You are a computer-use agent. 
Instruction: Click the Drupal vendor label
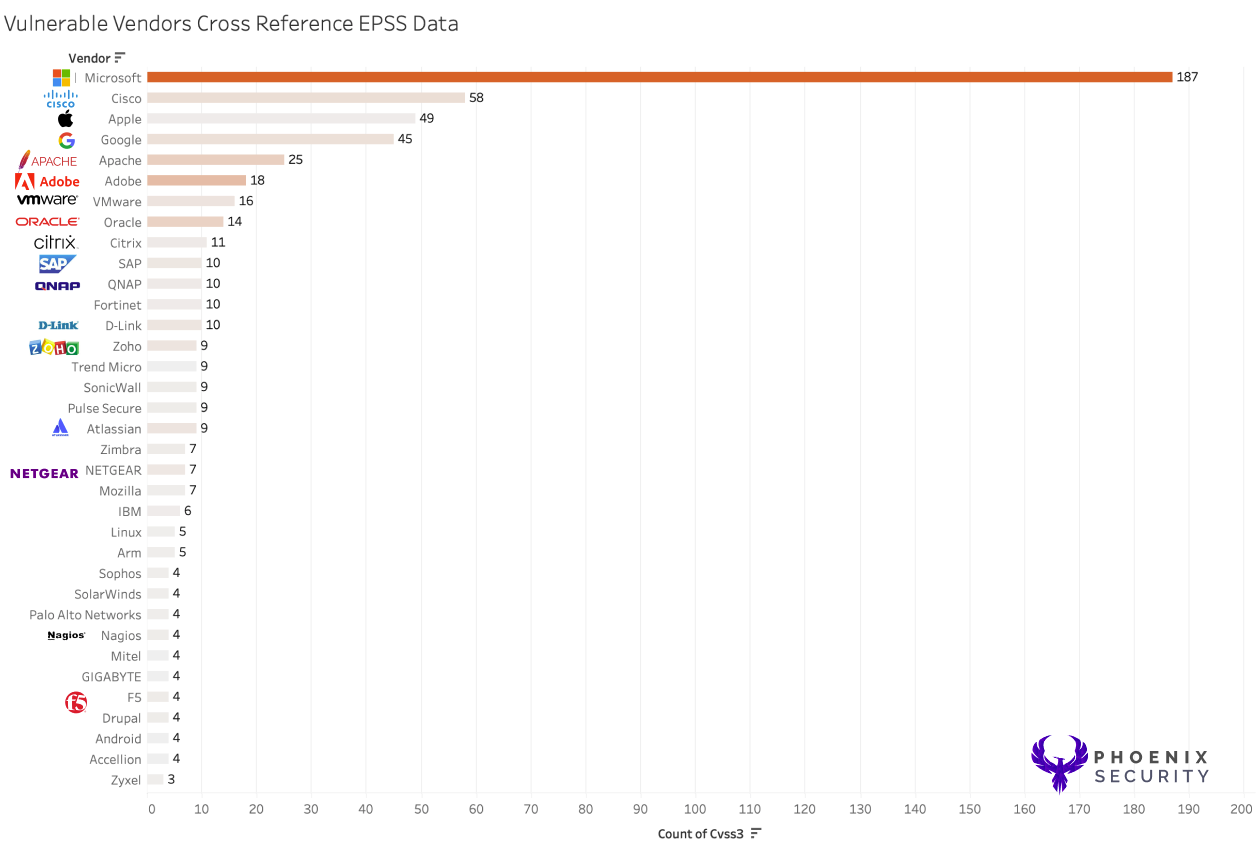click(122, 718)
